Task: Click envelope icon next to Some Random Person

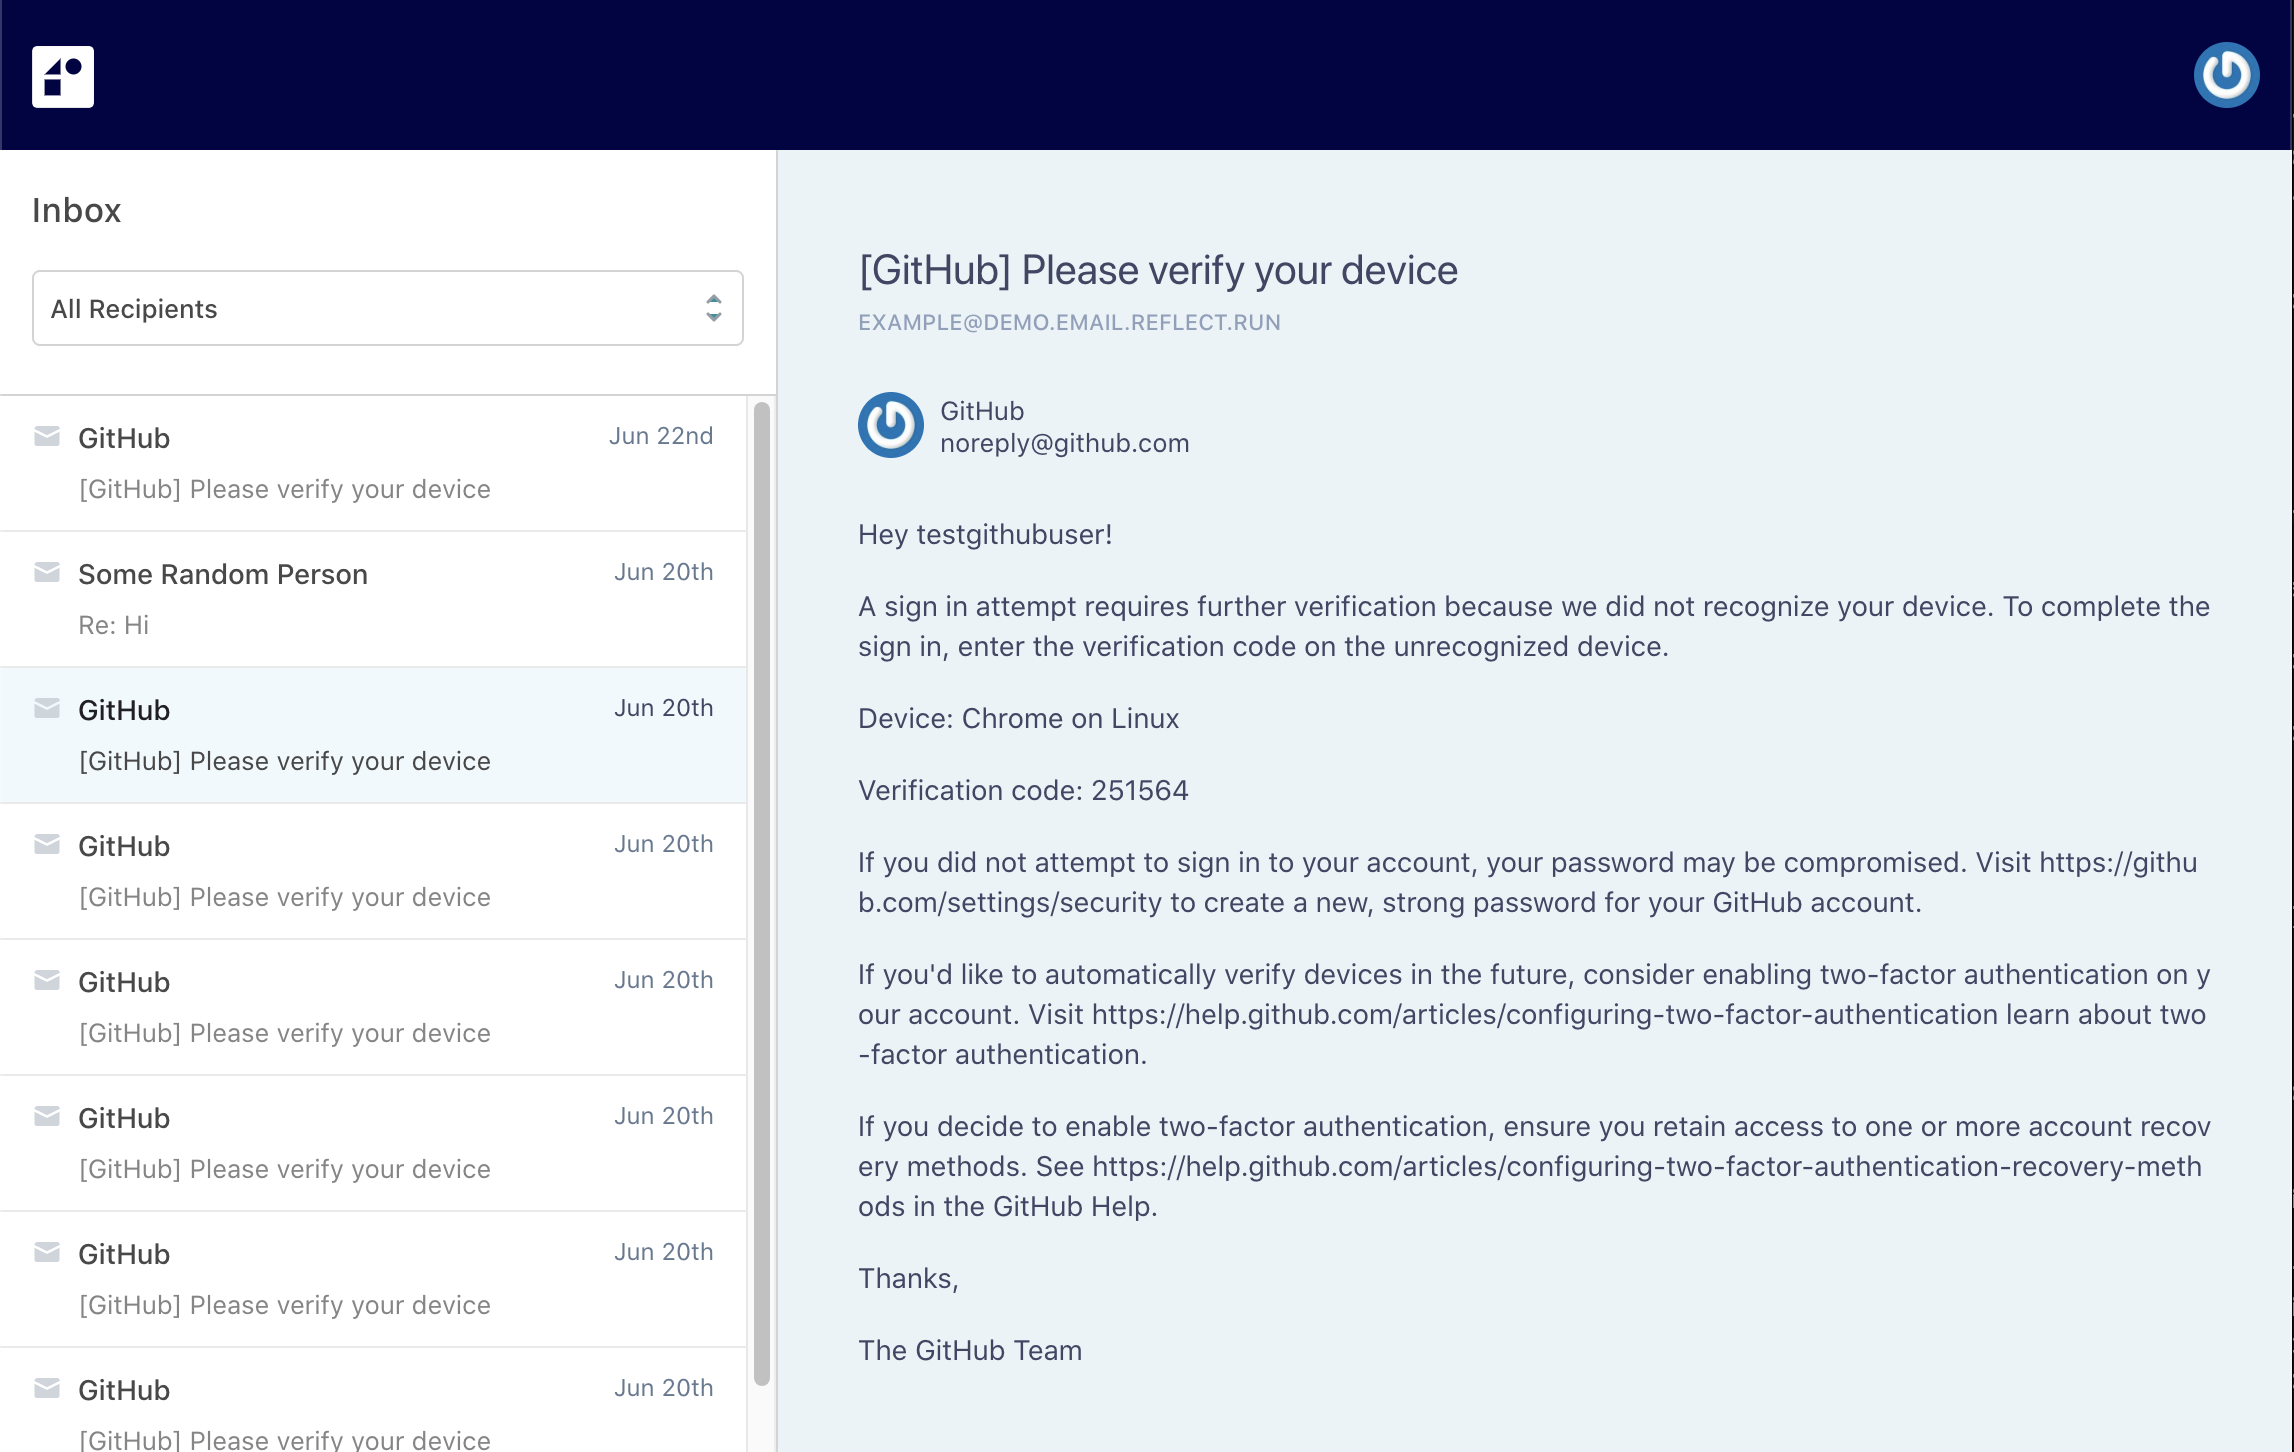Action: 47,572
